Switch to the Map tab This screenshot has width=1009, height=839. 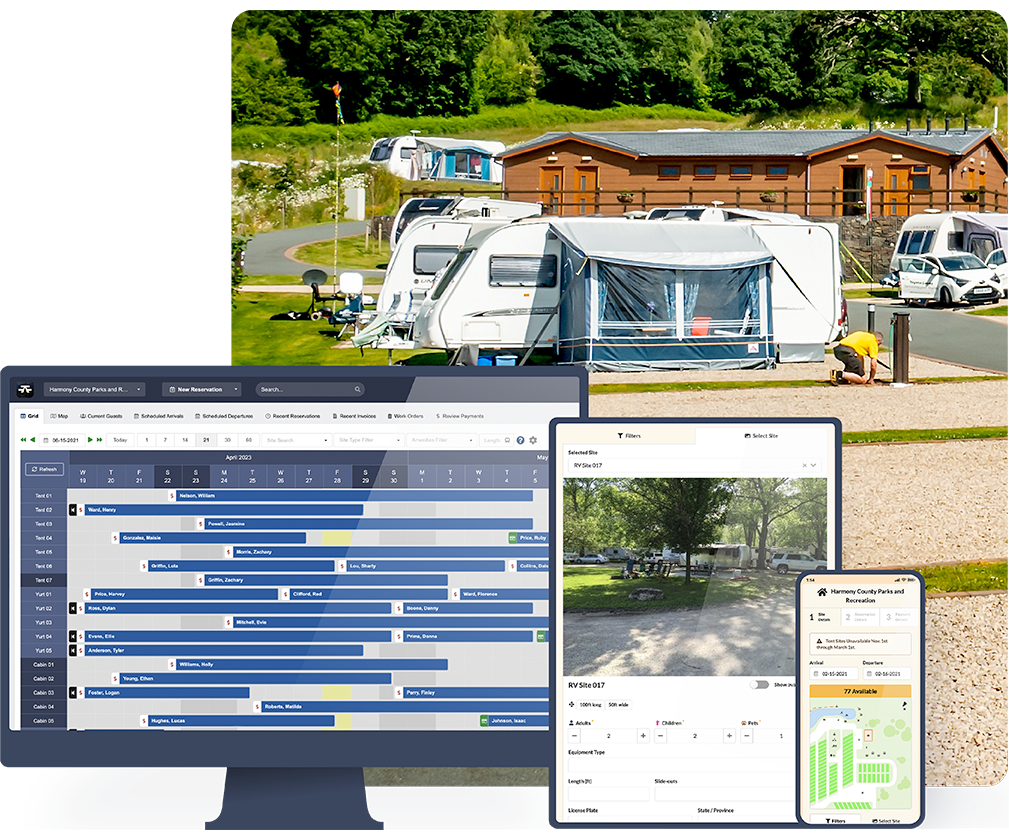click(59, 416)
